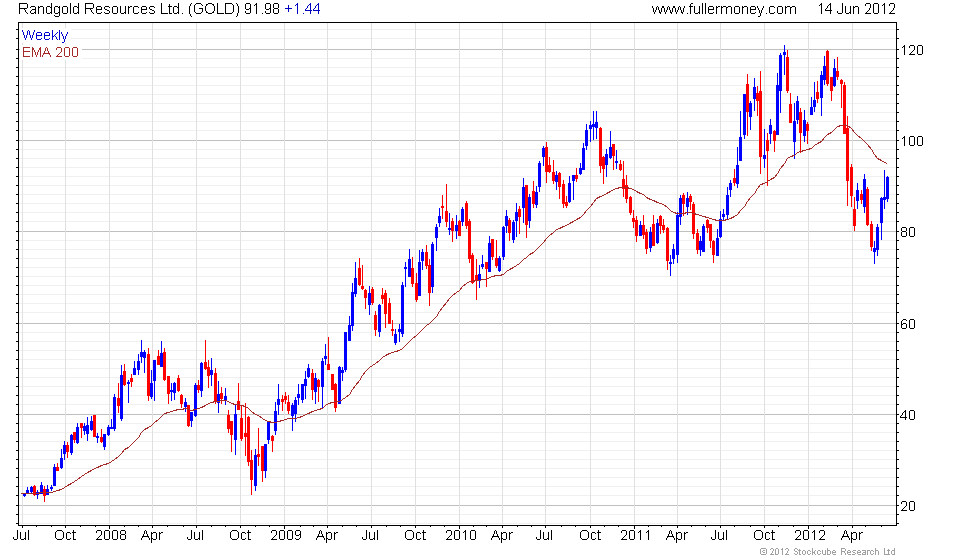Click the 2009 year axis label
Viewport: 980px width, 560px height.
pyautogui.click(x=286, y=536)
